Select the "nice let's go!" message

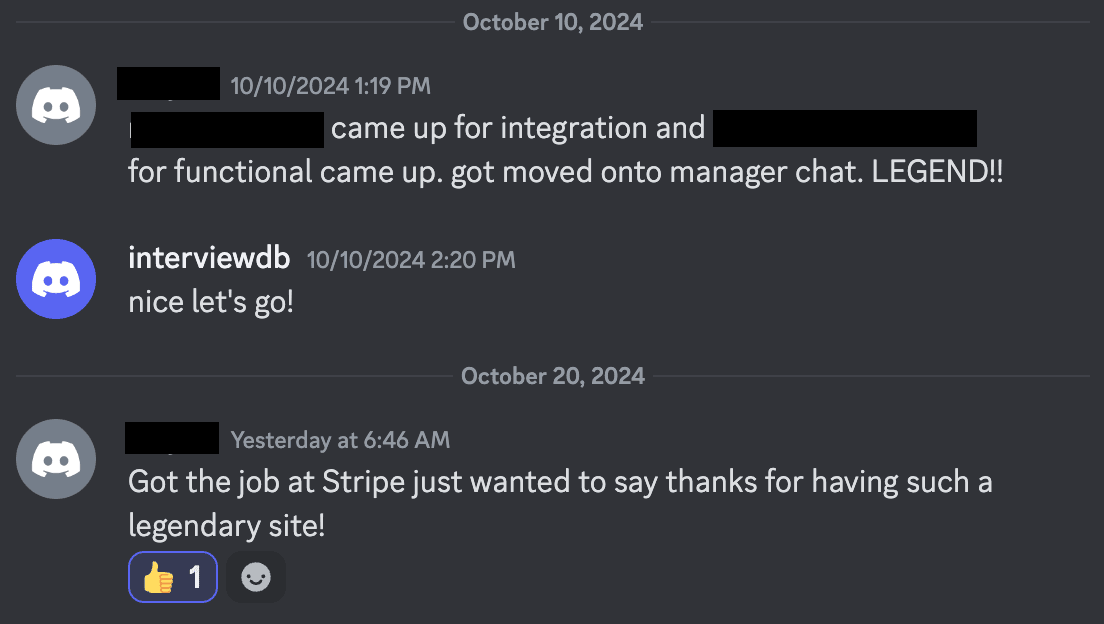(211, 301)
